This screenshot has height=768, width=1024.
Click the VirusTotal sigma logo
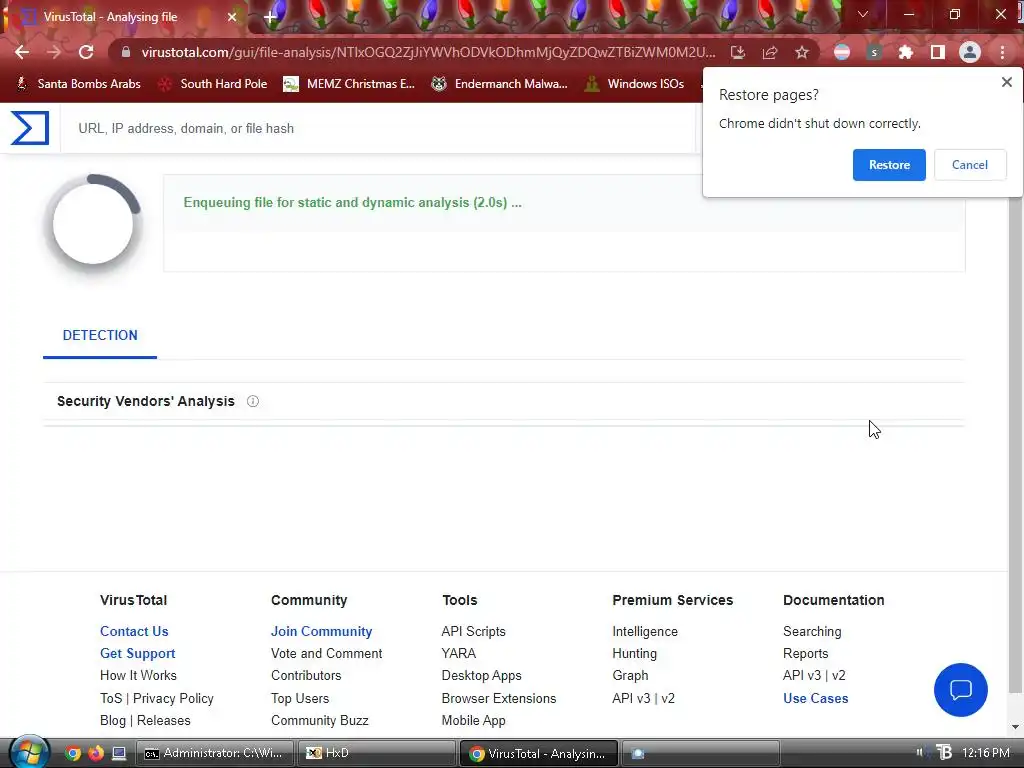pyautogui.click(x=30, y=128)
